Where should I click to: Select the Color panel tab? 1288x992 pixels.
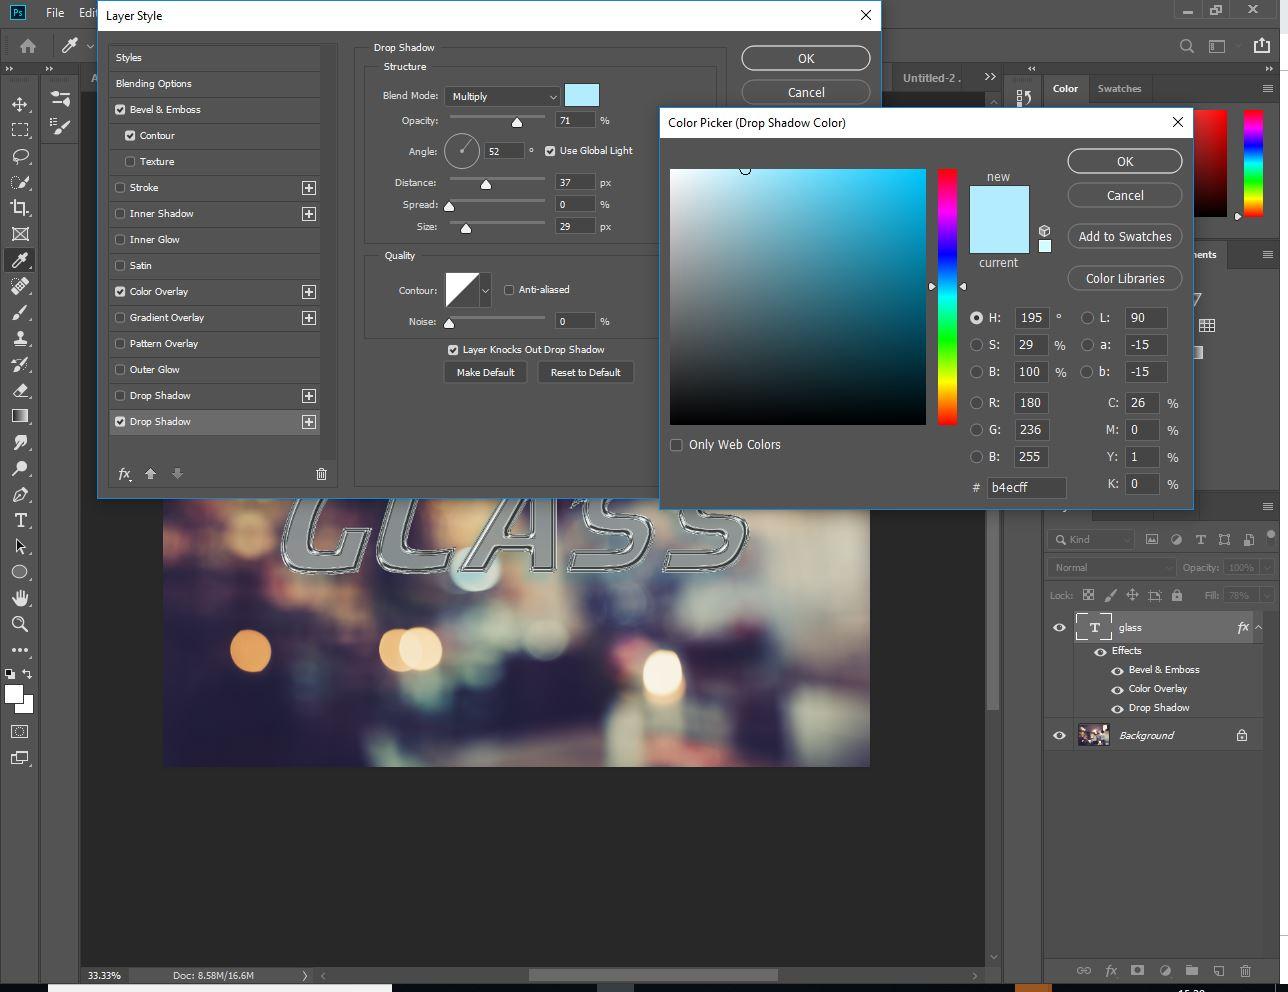pyautogui.click(x=1065, y=88)
